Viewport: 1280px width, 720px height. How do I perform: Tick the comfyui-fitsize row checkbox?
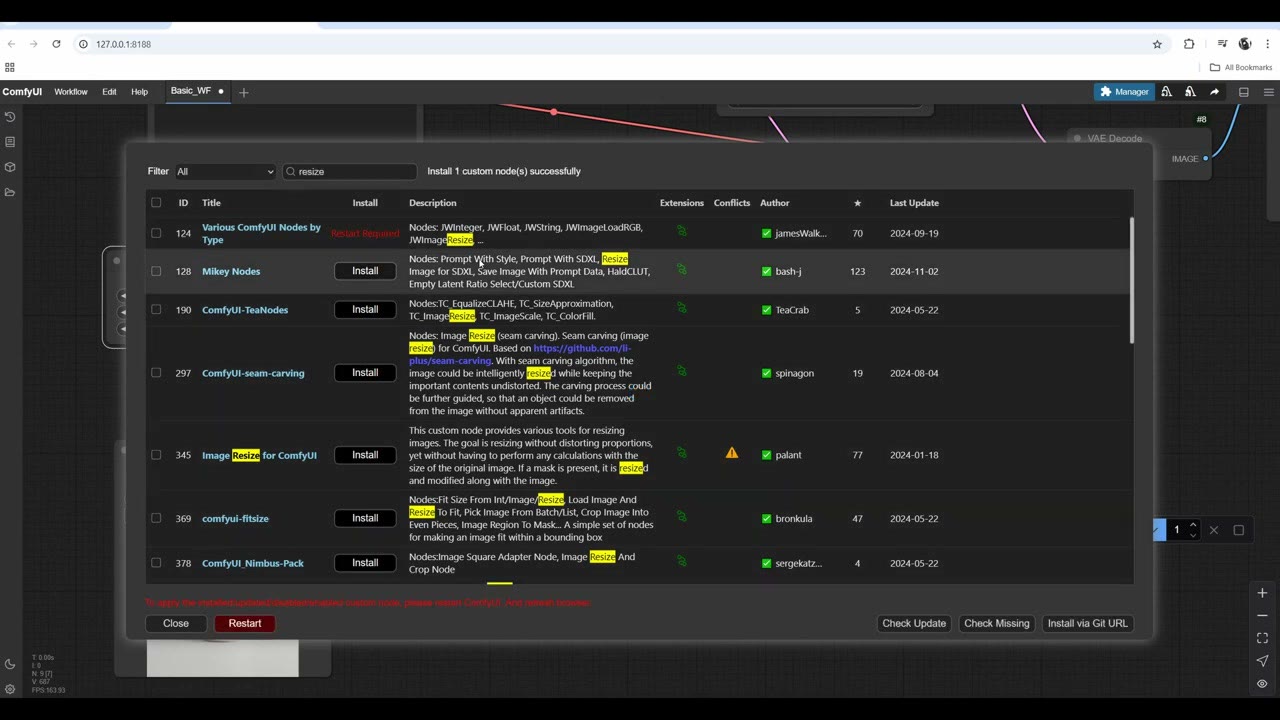point(156,518)
